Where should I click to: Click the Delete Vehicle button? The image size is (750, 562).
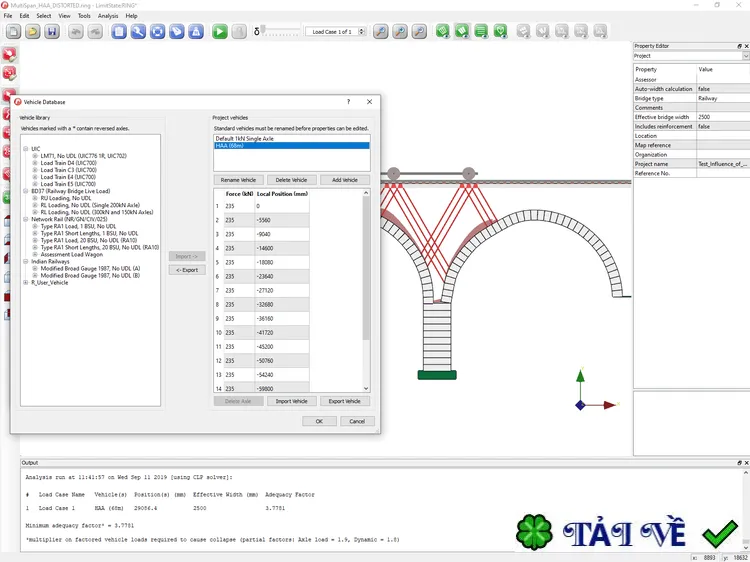291,180
